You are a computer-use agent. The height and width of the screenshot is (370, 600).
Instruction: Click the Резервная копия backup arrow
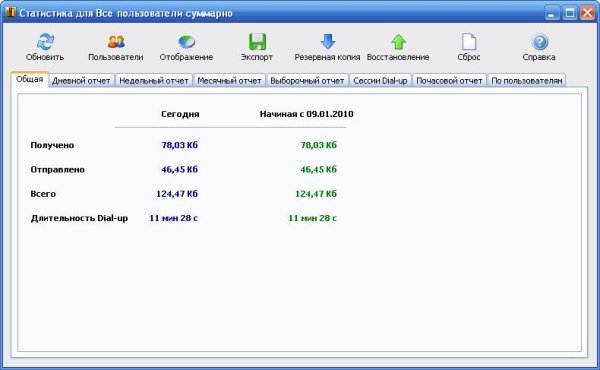point(328,41)
